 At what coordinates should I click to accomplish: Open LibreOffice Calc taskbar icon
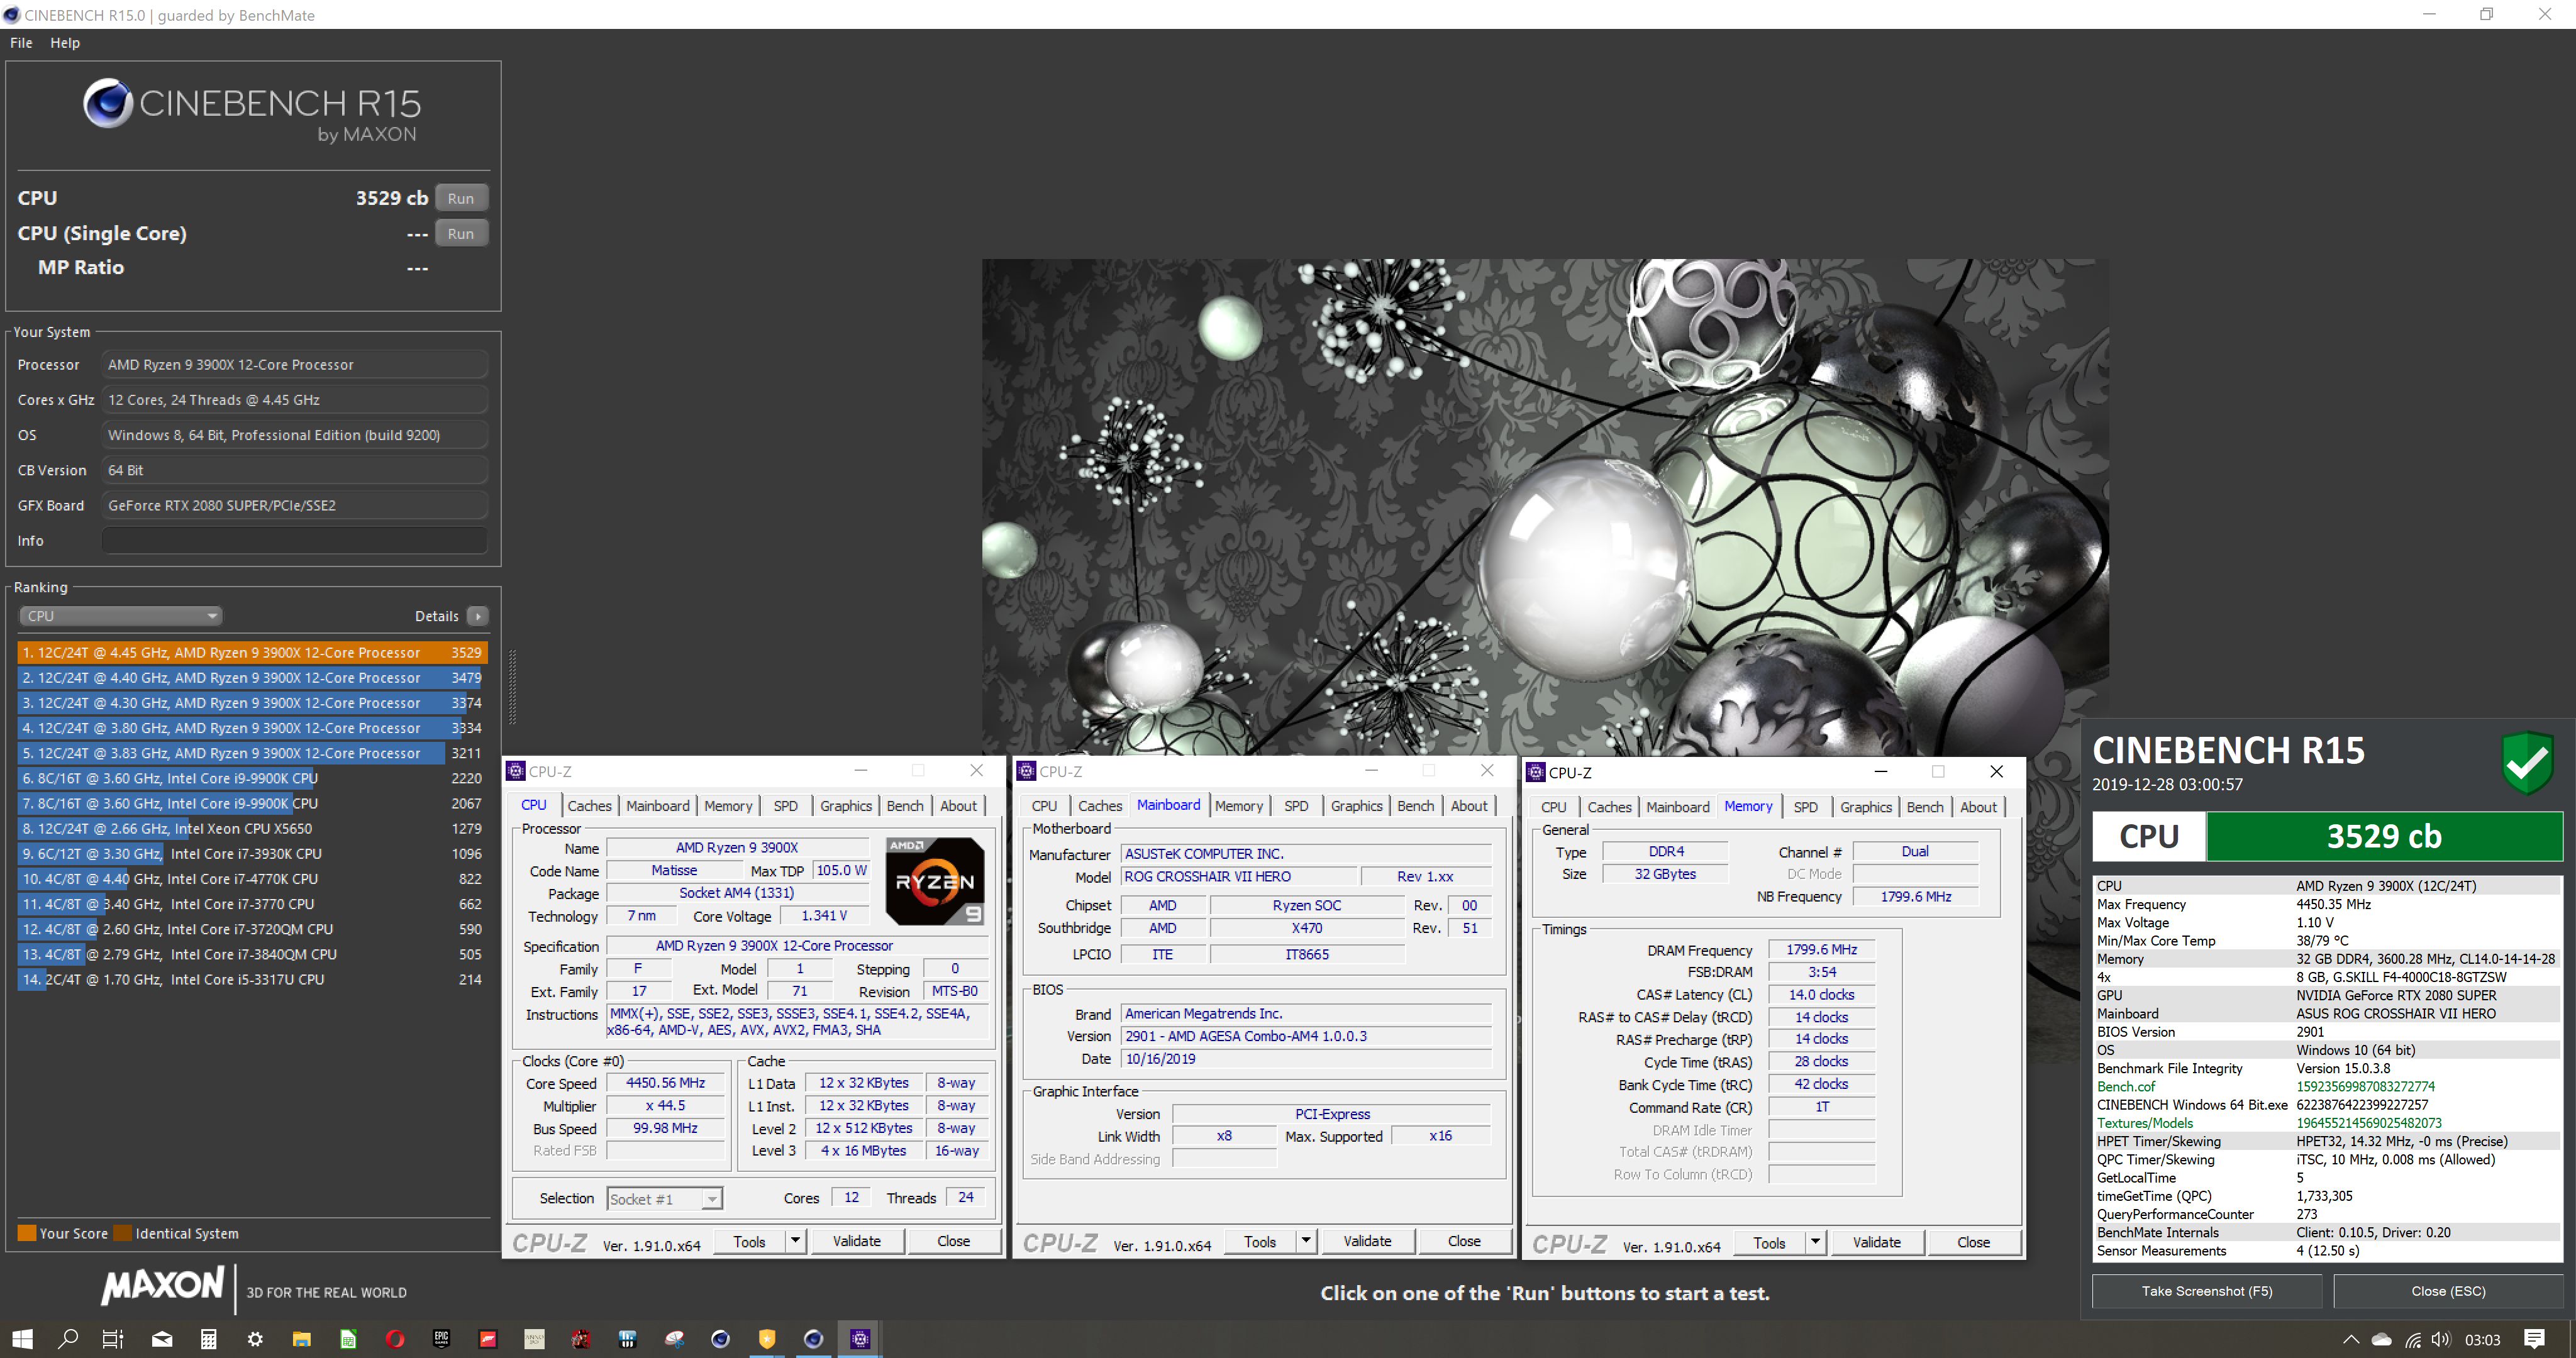pyautogui.click(x=348, y=1339)
